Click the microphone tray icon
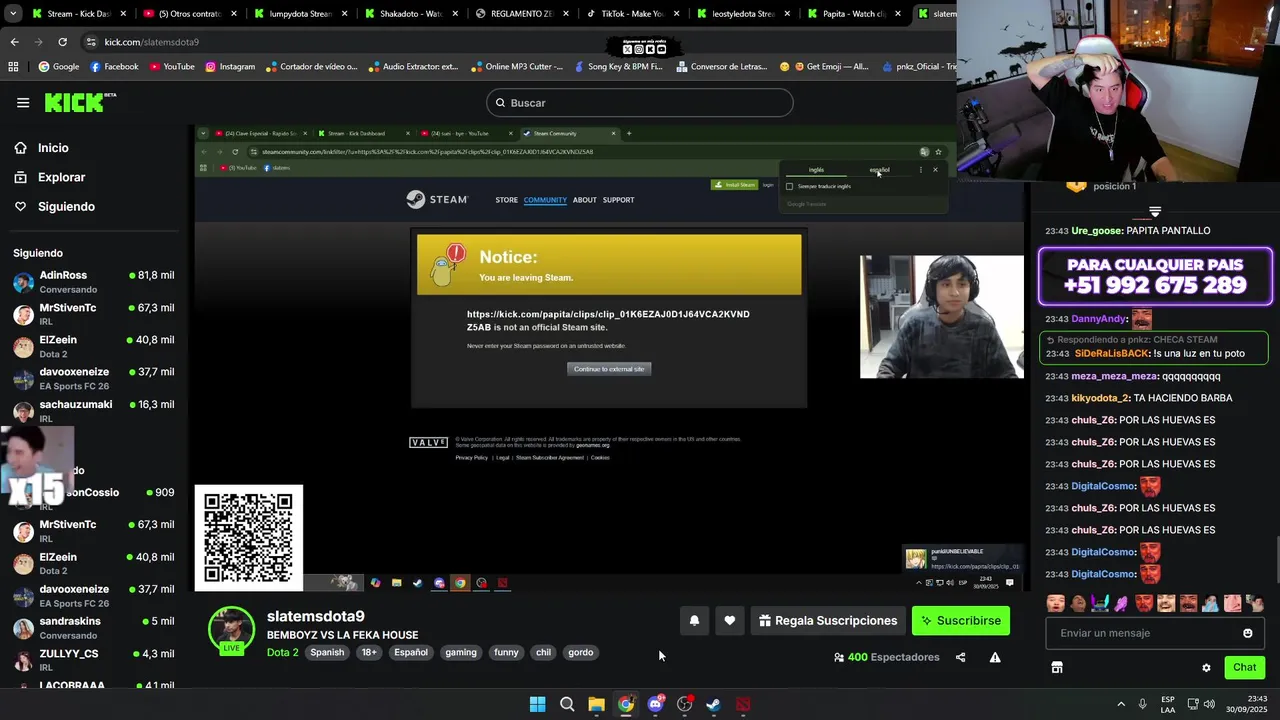The image size is (1280, 720). [x=1142, y=704]
